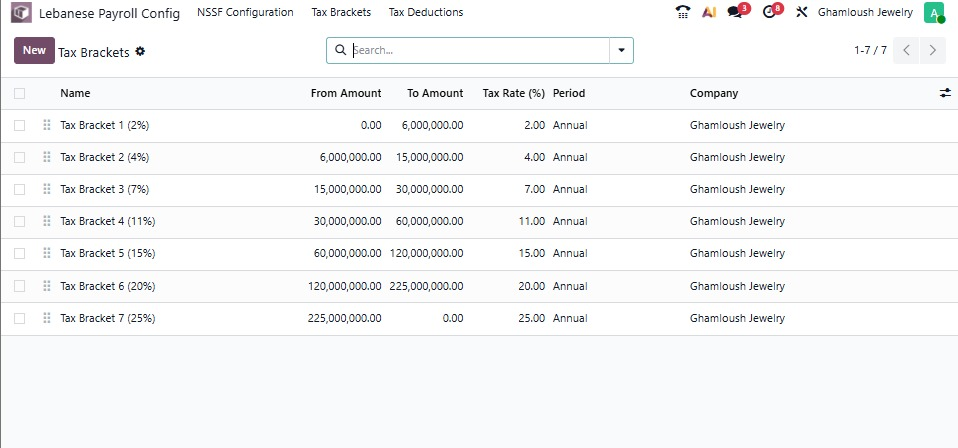Screen dimensions: 958x448
Task: Click the drag handle of Tax Bracket 3 (7%)
Action: (46, 189)
